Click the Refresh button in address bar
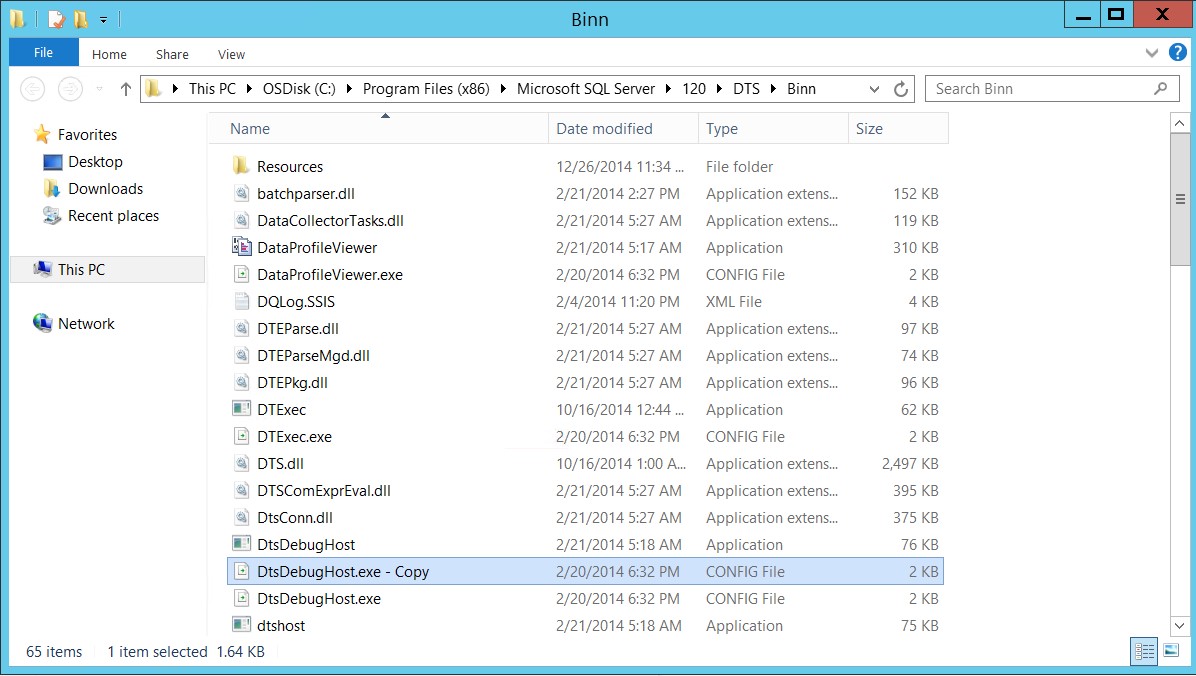This screenshot has width=1196, height=676. [x=901, y=89]
